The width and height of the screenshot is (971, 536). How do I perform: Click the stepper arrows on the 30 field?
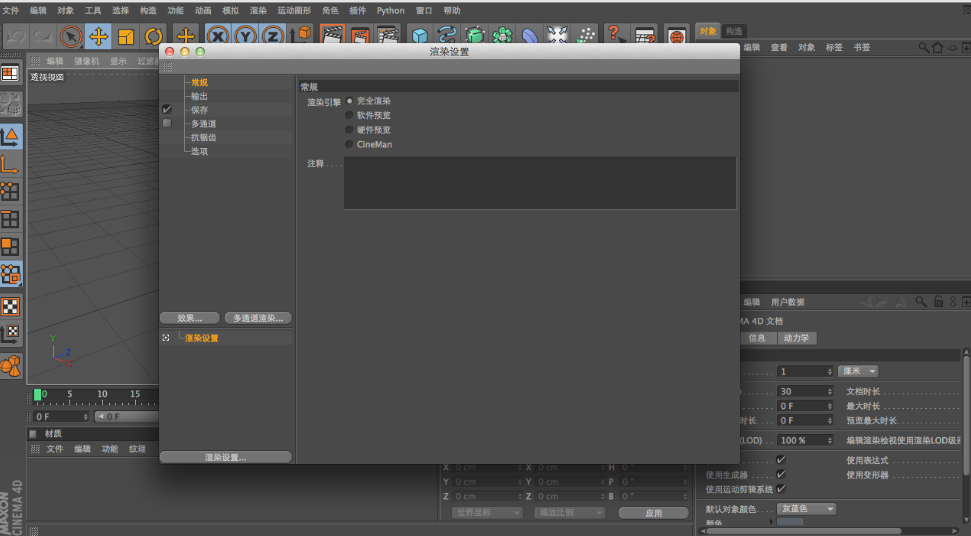pyautogui.click(x=830, y=391)
